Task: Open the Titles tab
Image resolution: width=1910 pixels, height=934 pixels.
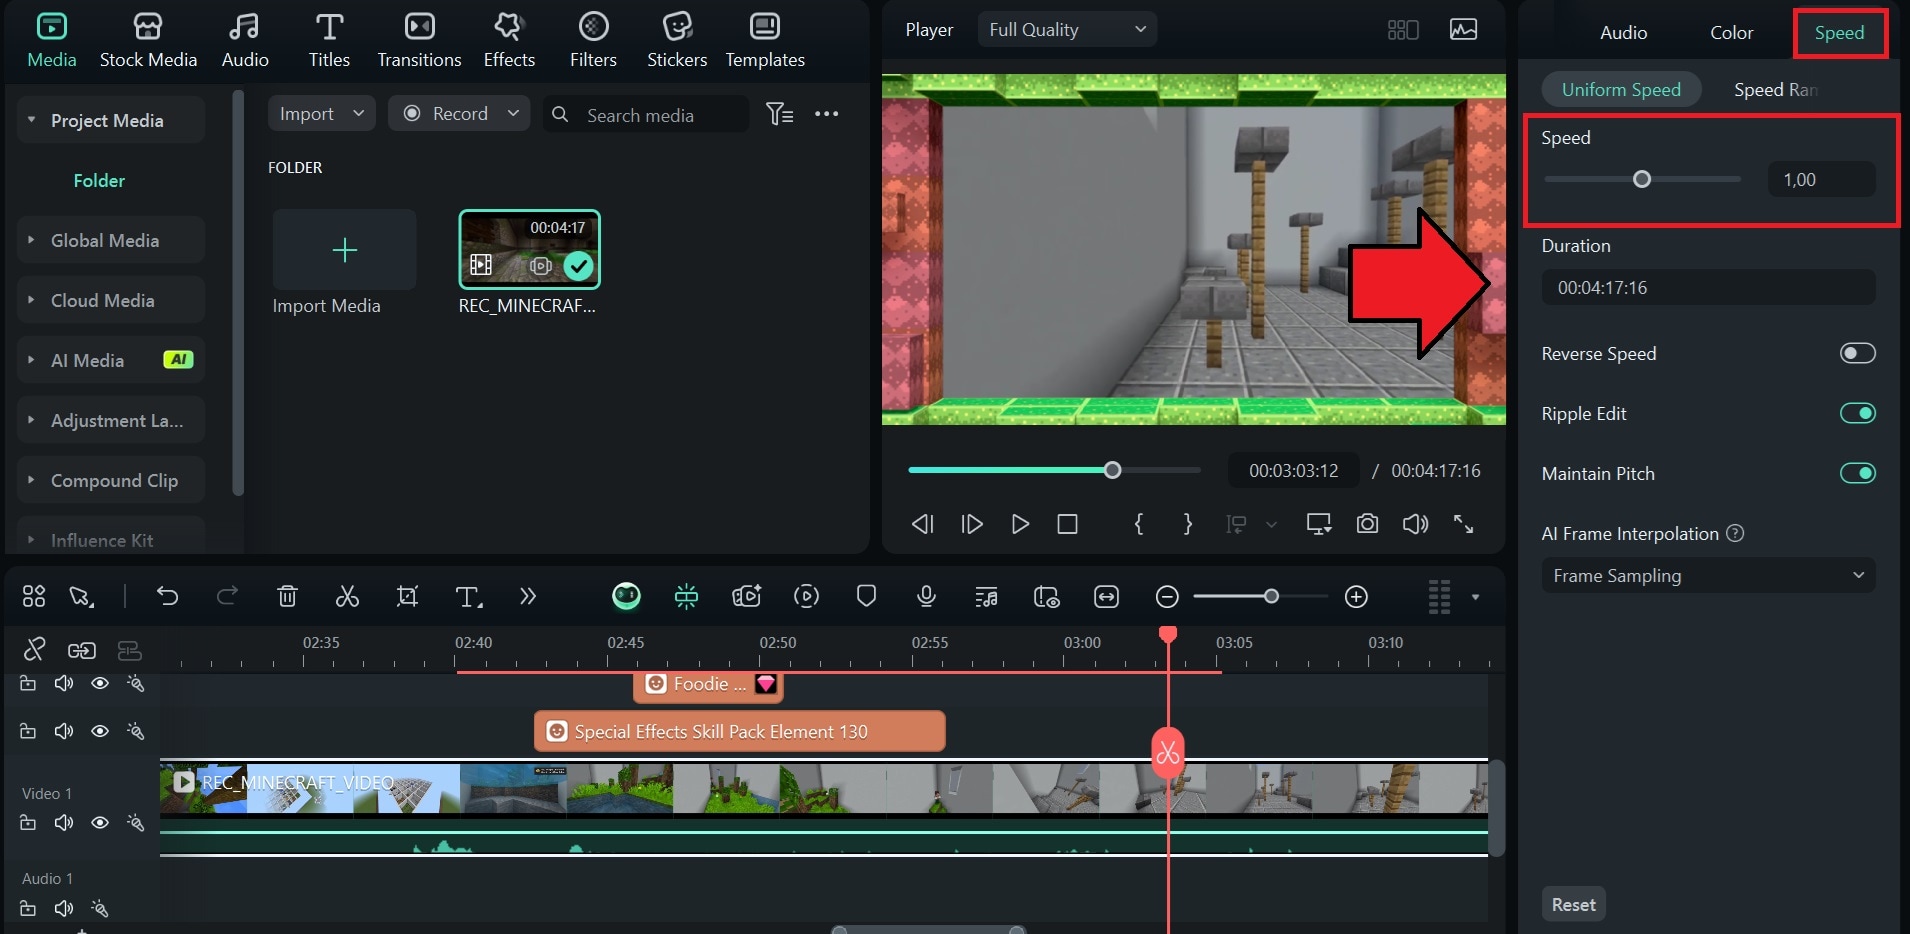Action: pos(329,40)
